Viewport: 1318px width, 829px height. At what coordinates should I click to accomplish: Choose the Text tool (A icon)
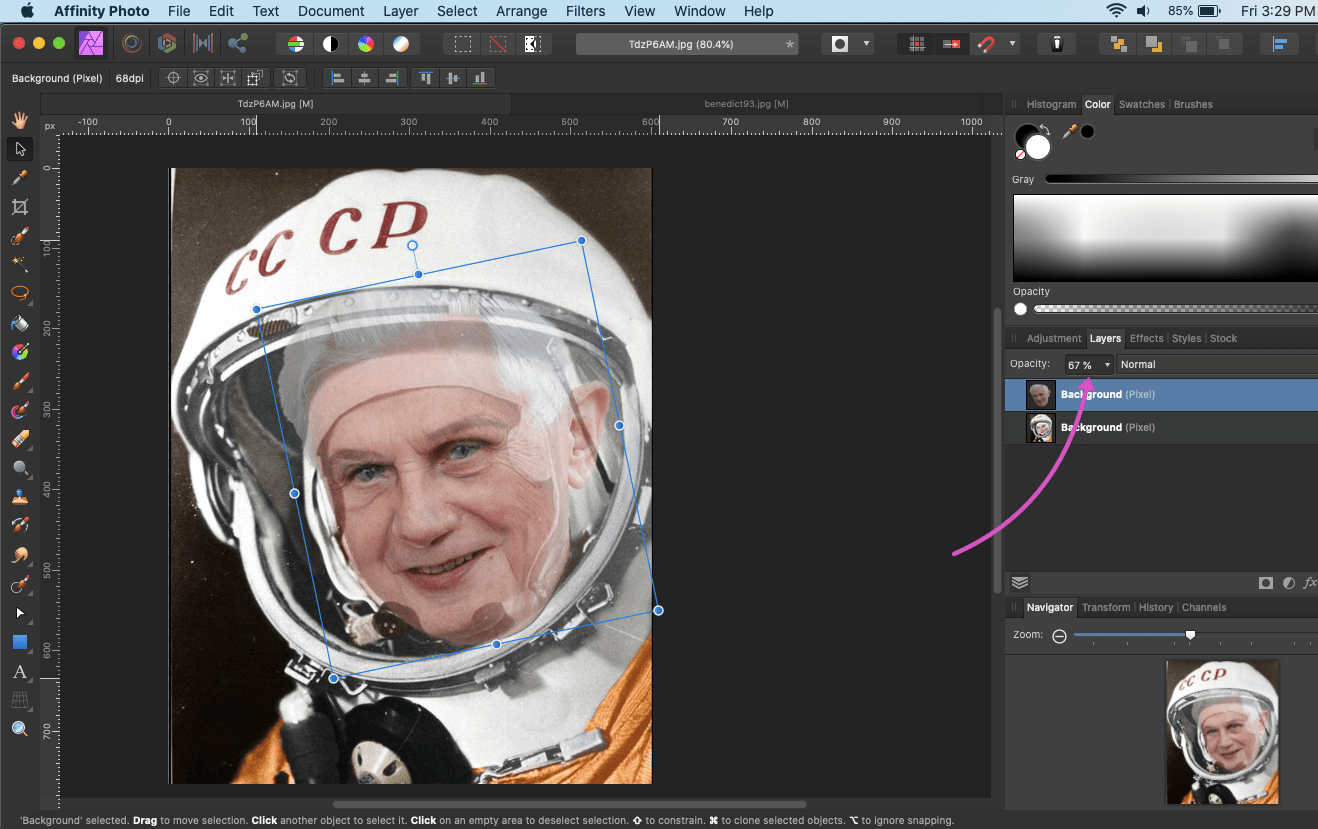tap(19, 672)
